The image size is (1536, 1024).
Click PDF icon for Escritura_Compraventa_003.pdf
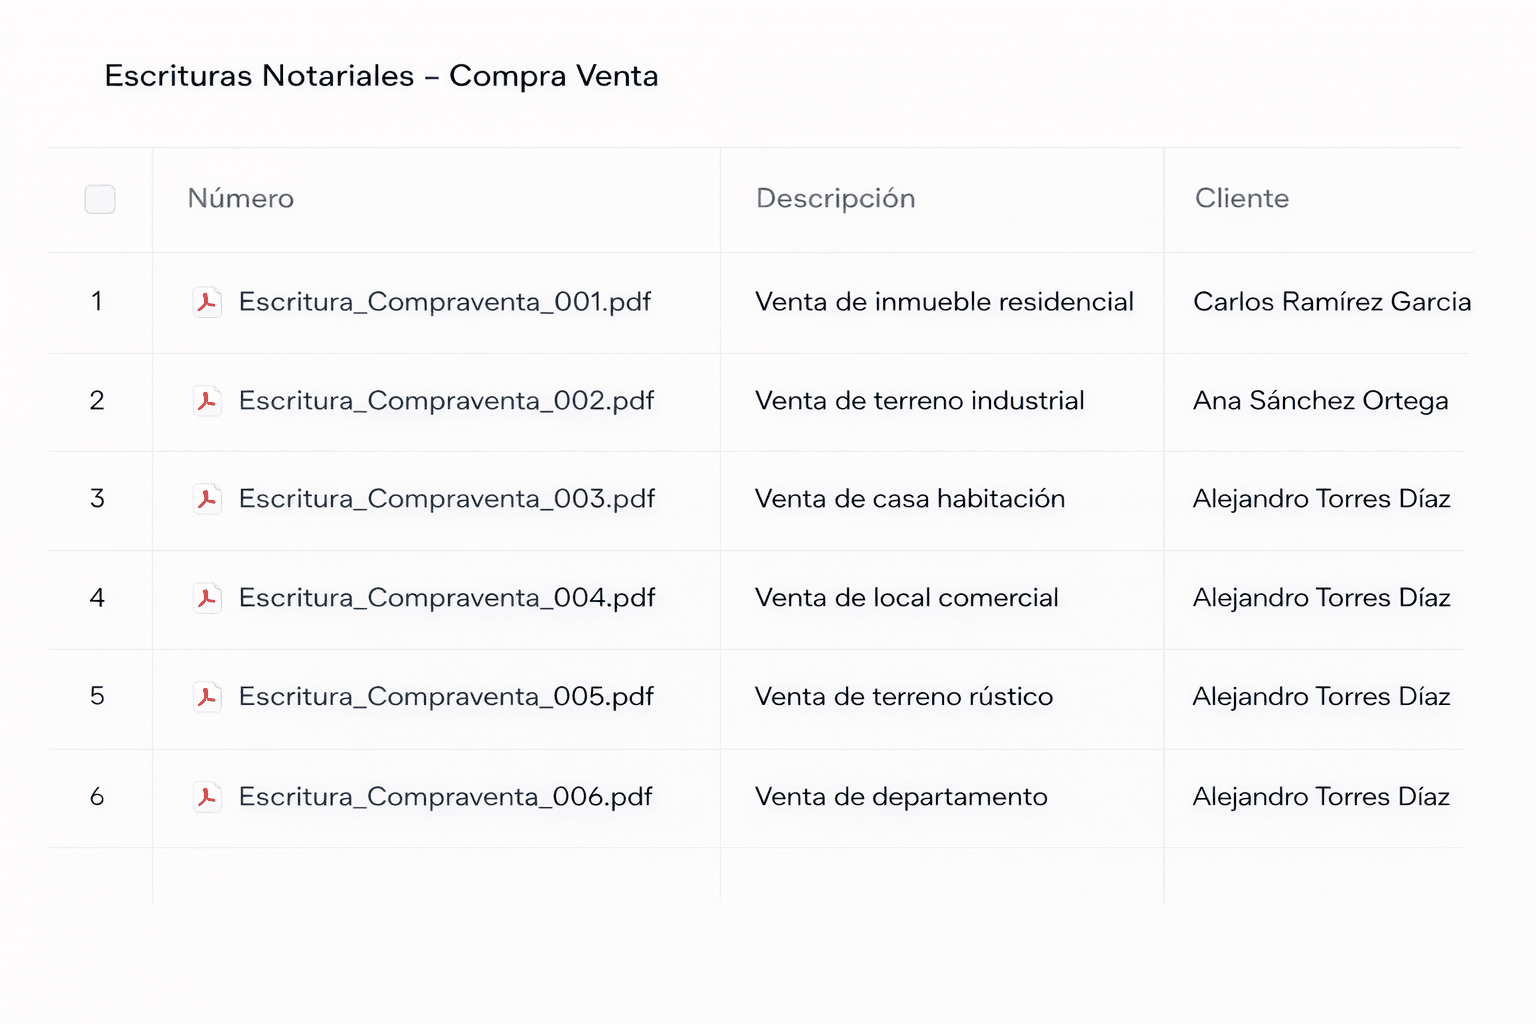click(207, 499)
